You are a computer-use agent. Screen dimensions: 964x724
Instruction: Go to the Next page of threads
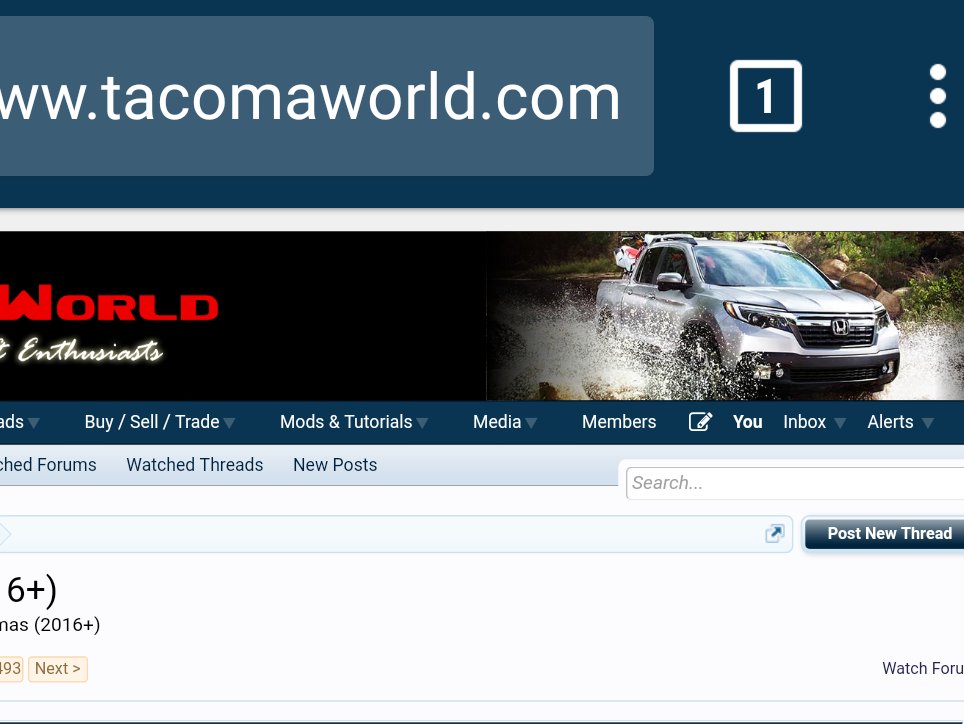[58, 669]
